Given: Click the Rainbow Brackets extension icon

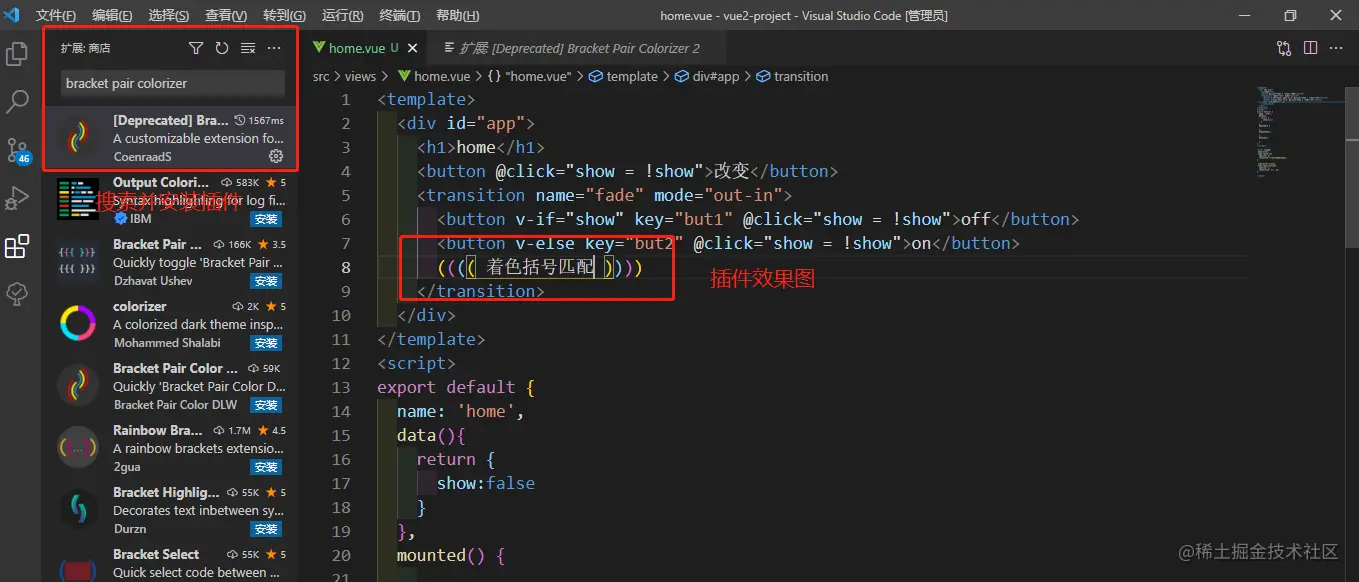Looking at the screenshot, I should tap(77, 448).
